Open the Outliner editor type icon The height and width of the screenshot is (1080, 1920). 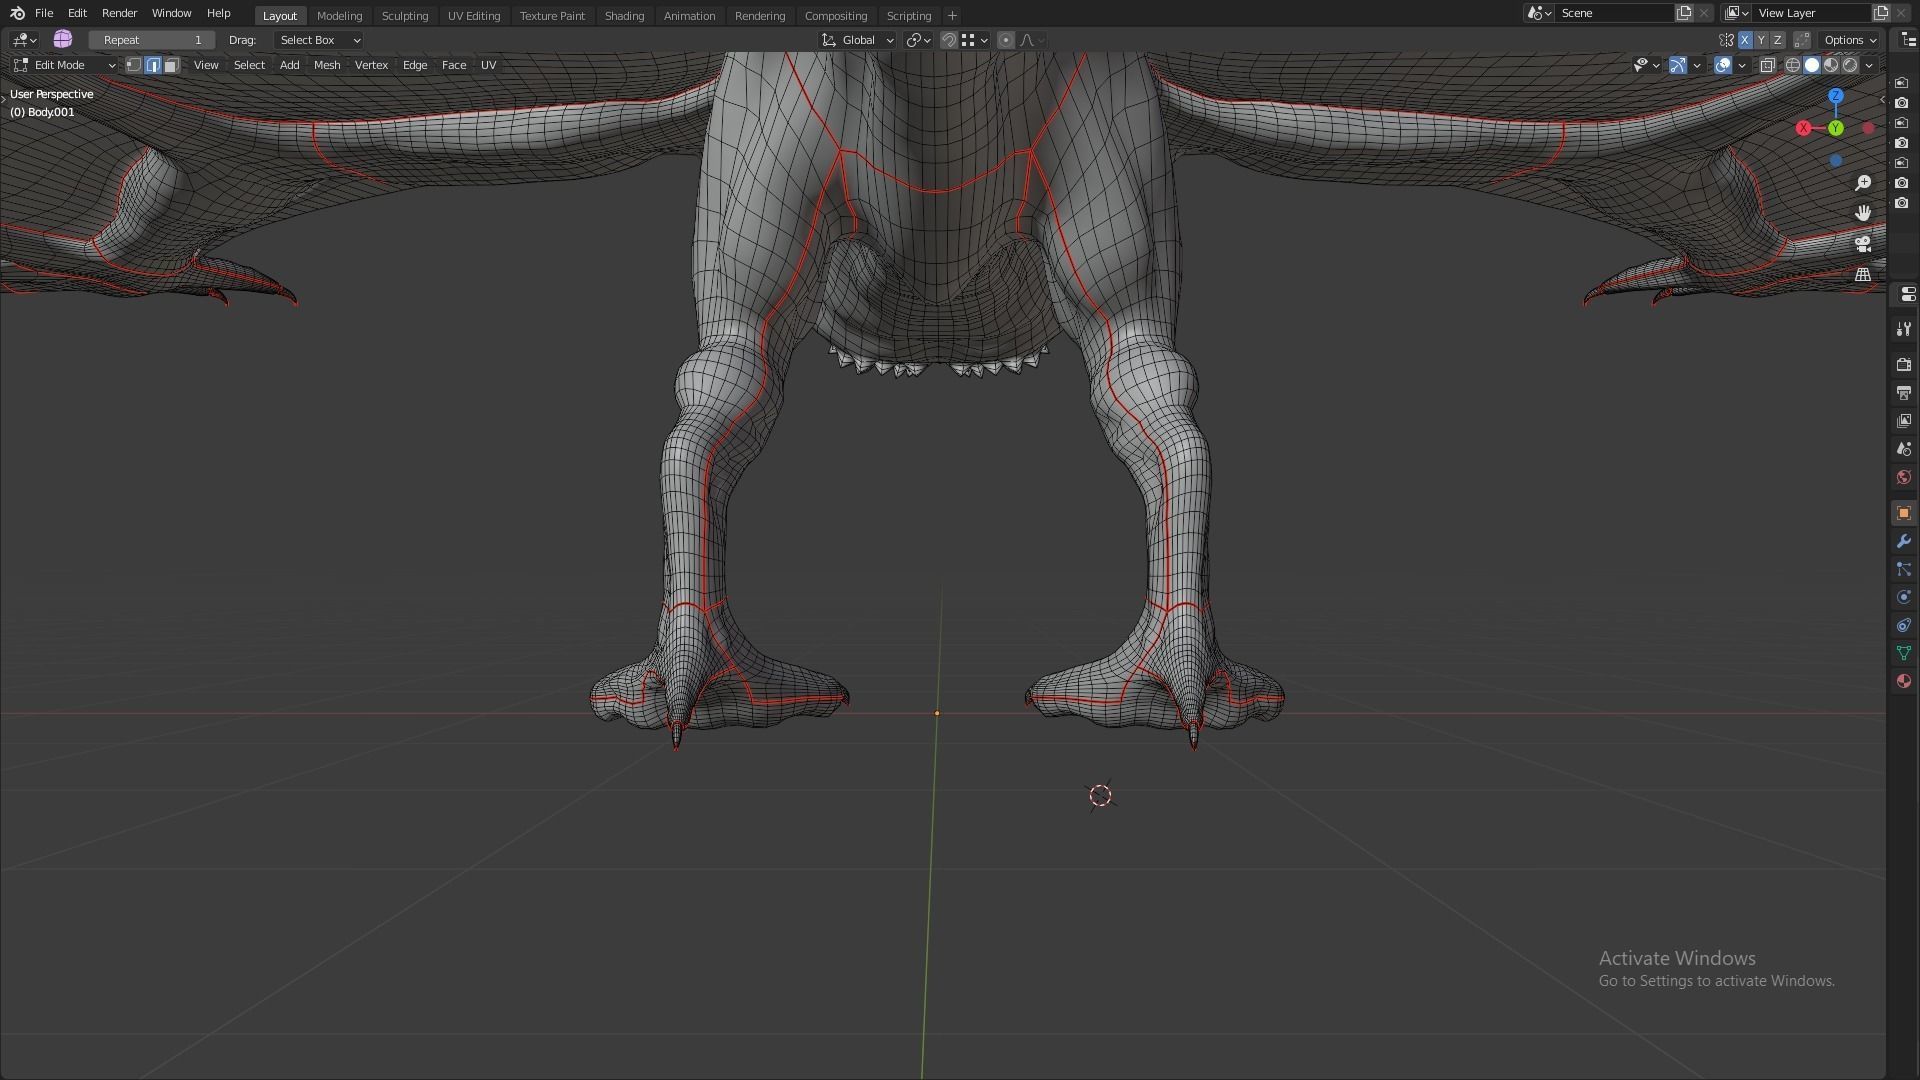coord(1909,40)
